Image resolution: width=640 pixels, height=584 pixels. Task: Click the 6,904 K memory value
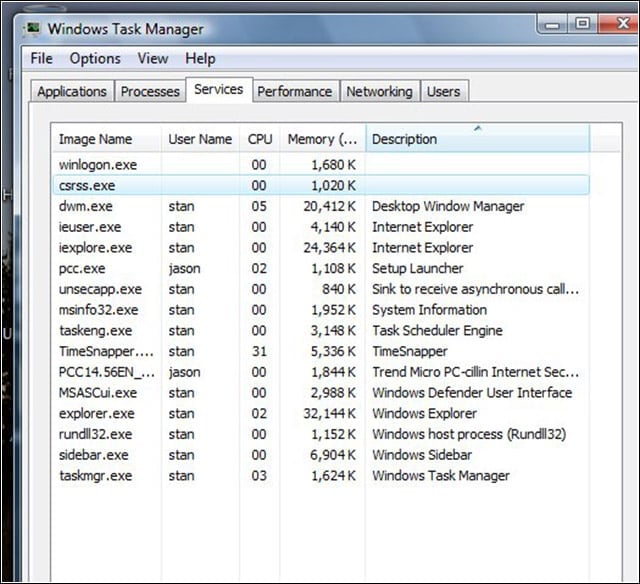click(333, 455)
